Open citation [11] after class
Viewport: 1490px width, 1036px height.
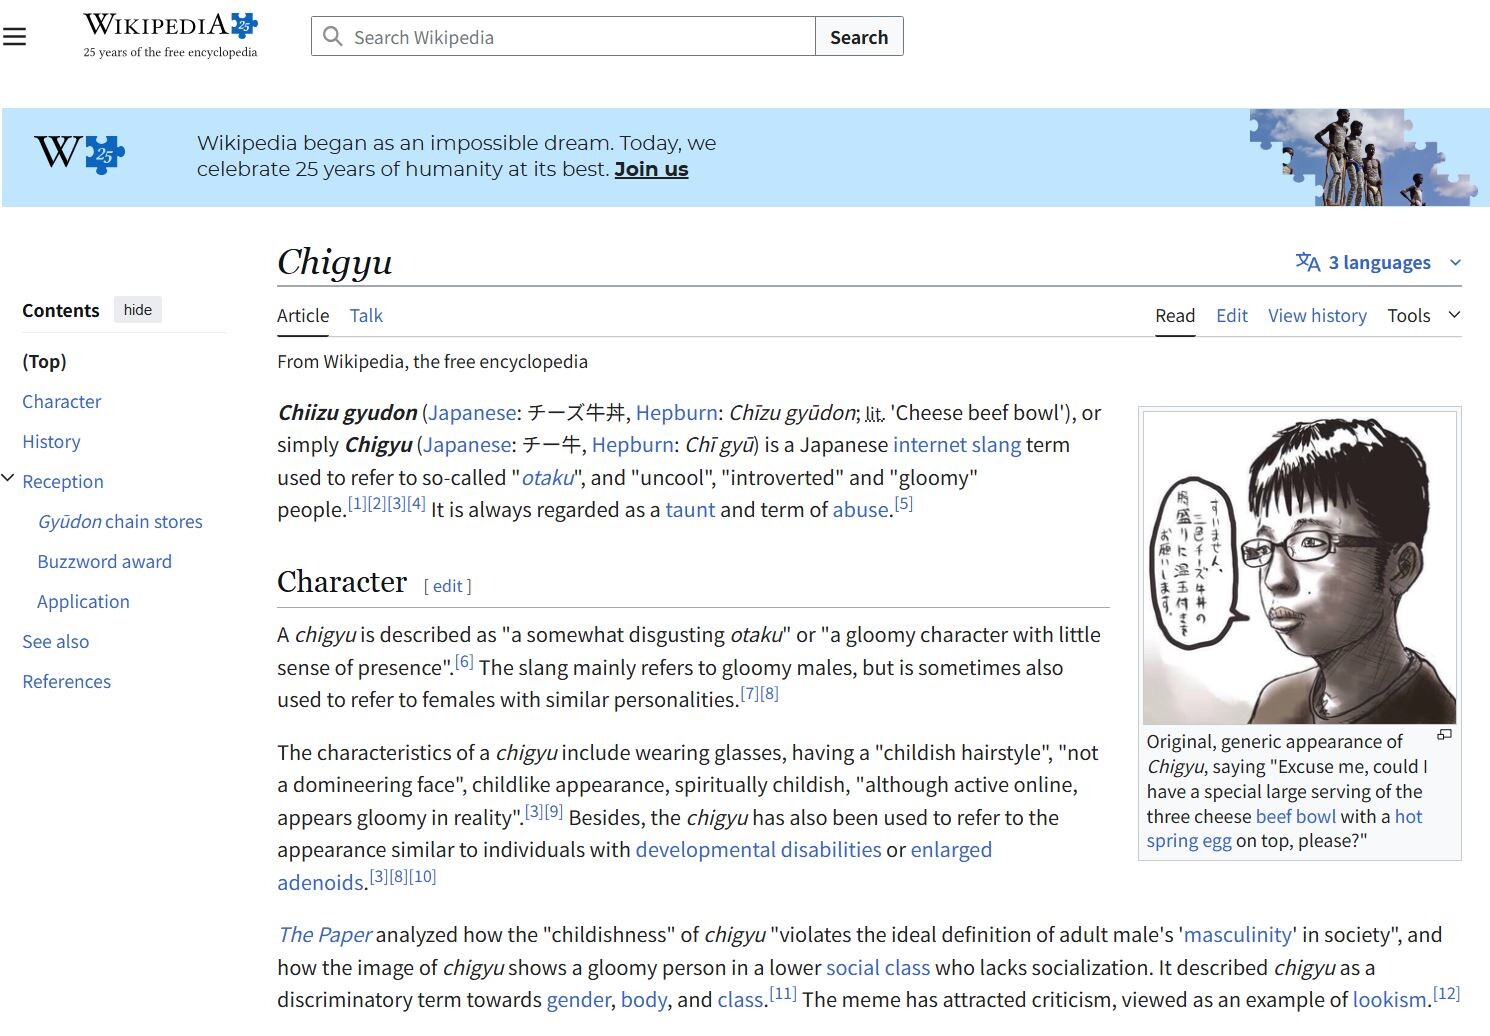click(x=783, y=993)
